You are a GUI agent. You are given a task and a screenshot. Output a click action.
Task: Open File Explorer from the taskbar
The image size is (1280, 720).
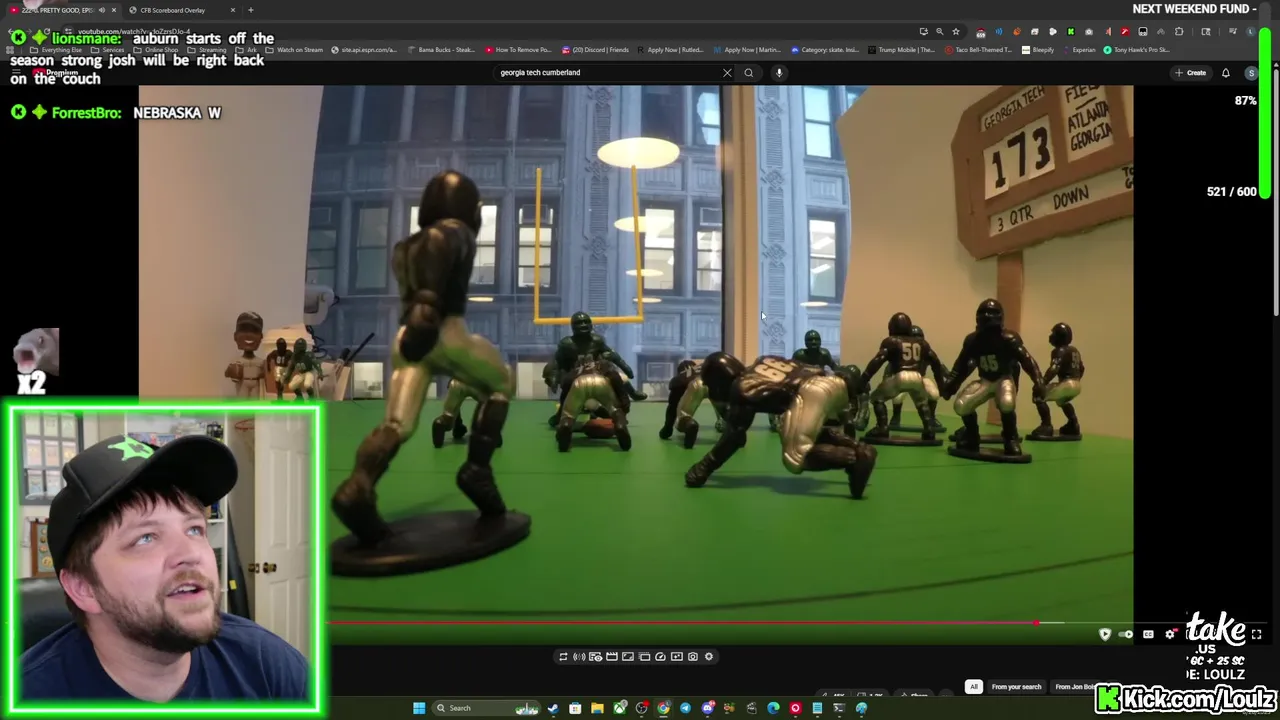(597, 708)
